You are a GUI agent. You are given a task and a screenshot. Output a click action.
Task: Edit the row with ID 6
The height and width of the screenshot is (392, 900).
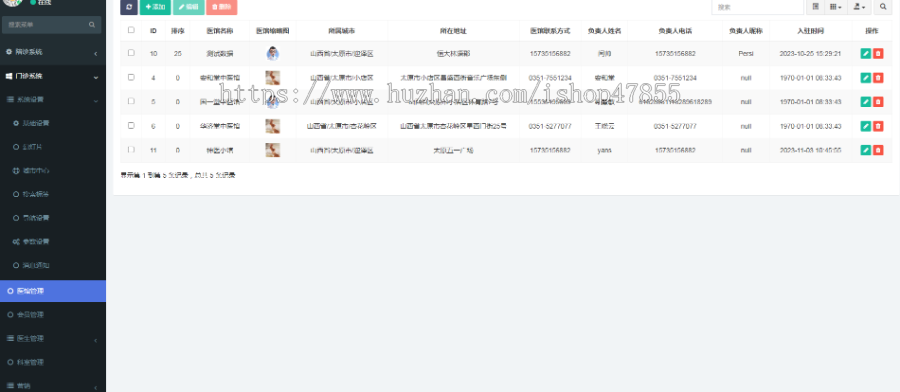pyautogui.click(x=866, y=126)
